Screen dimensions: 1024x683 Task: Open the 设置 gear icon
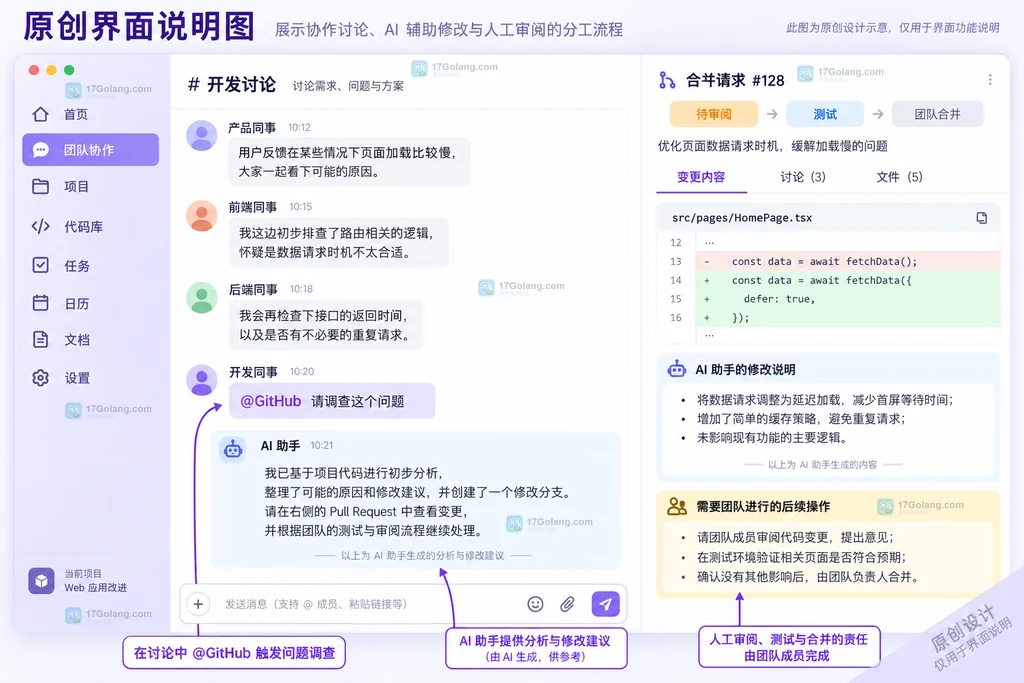(x=40, y=377)
